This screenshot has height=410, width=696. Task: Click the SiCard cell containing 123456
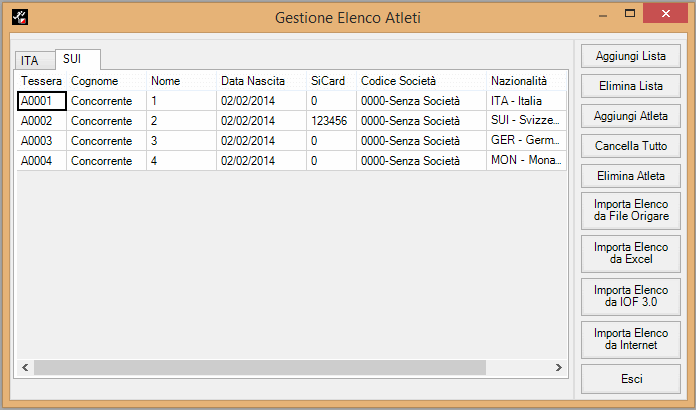pyautogui.click(x=331, y=121)
